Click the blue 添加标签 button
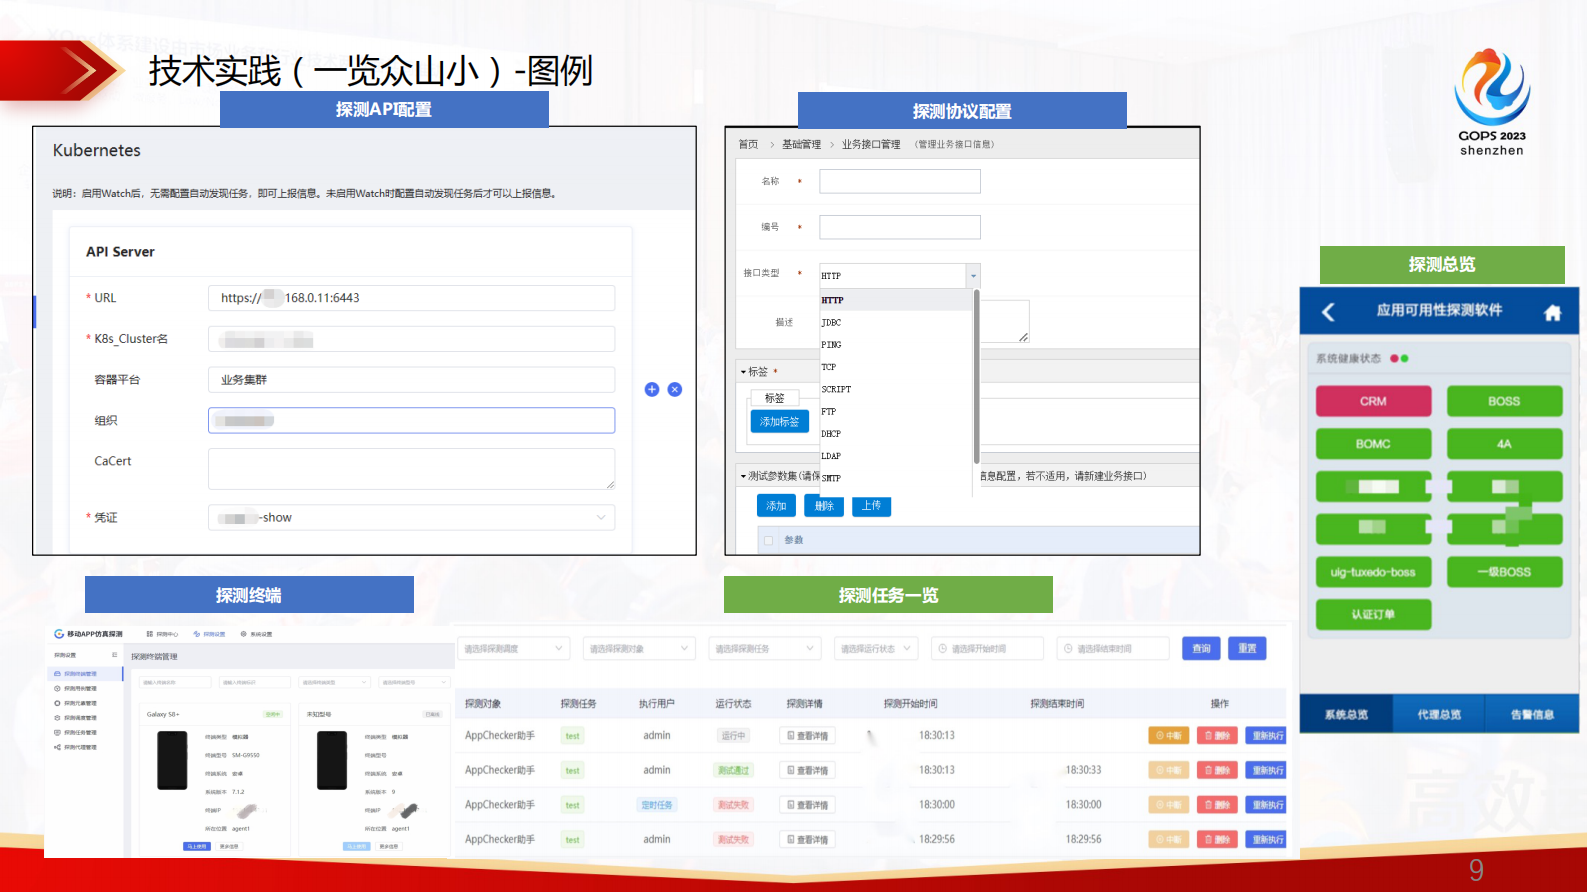The width and height of the screenshot is (1587, 892). pos(779,422)
